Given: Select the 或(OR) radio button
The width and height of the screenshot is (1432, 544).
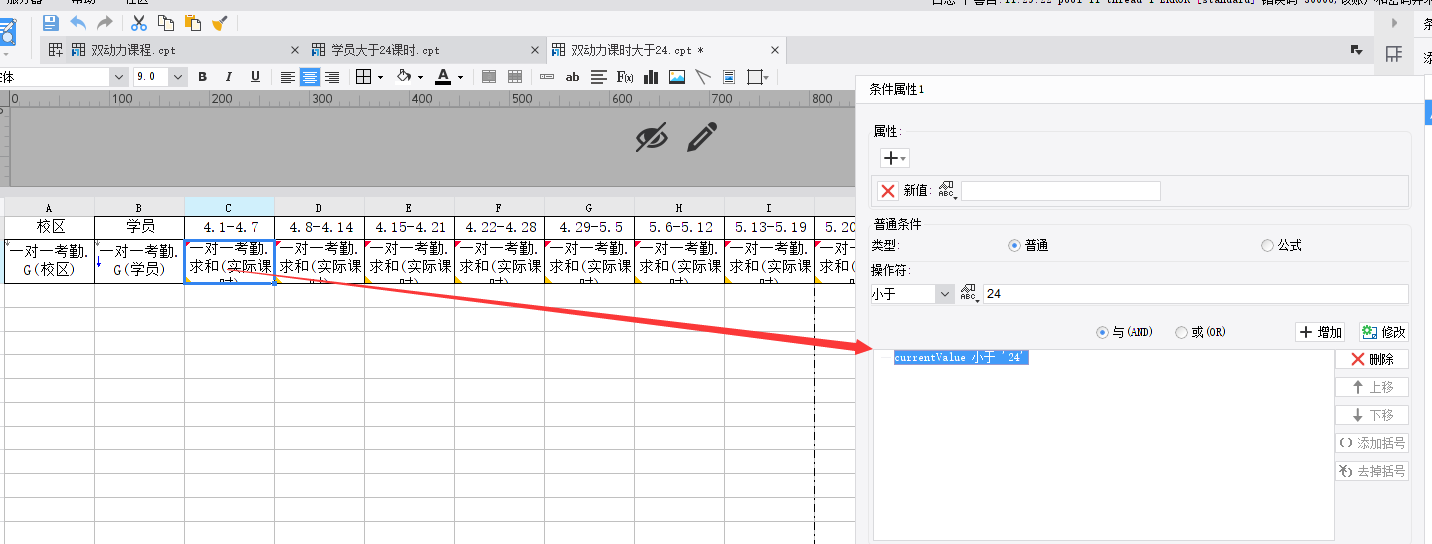Looking at the screenshot, I should [1181, 332].
